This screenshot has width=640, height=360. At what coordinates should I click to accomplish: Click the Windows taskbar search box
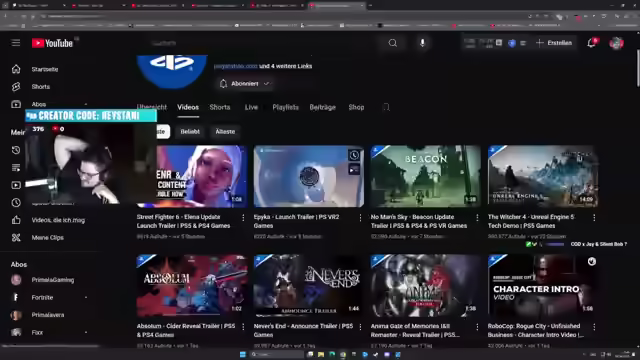coord(277,354)
